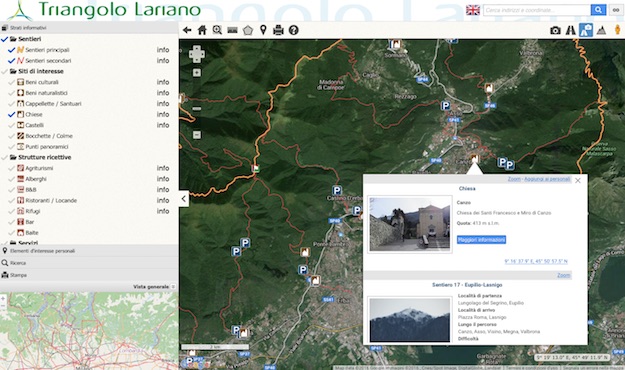Collapse the Siti di interesse folder

pos(13,71)
